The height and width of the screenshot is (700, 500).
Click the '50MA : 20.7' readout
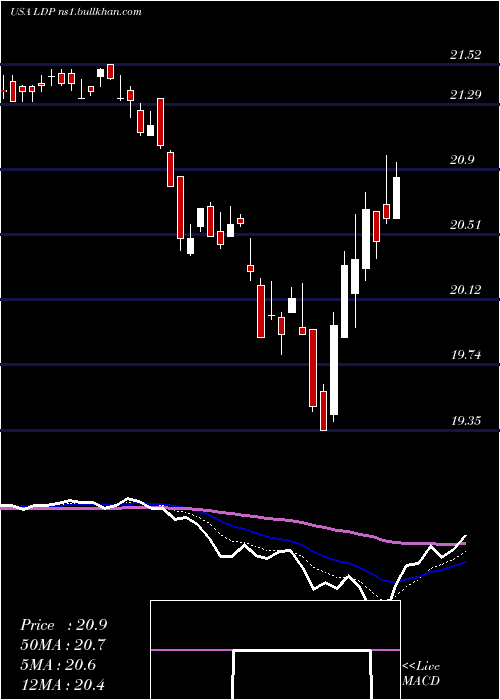click(x=63, y=645)
